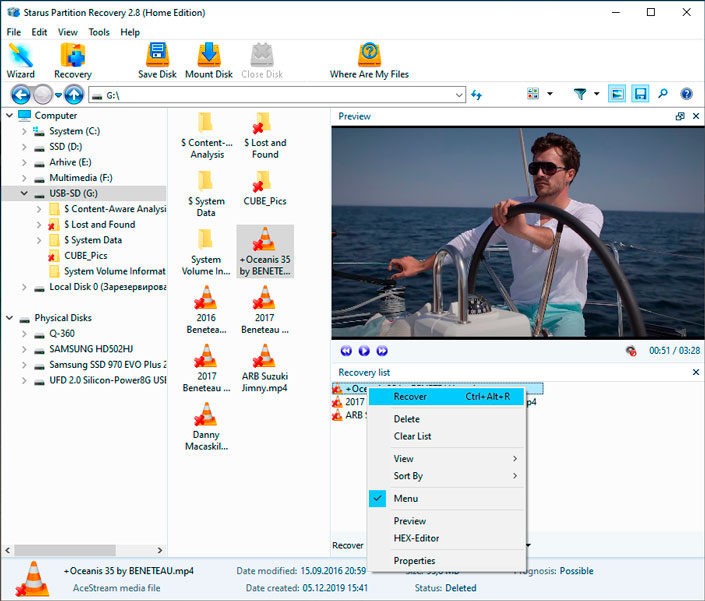Click the video preview frame
The height and width of the screenshot is (601, 705).
click(518, 233)
